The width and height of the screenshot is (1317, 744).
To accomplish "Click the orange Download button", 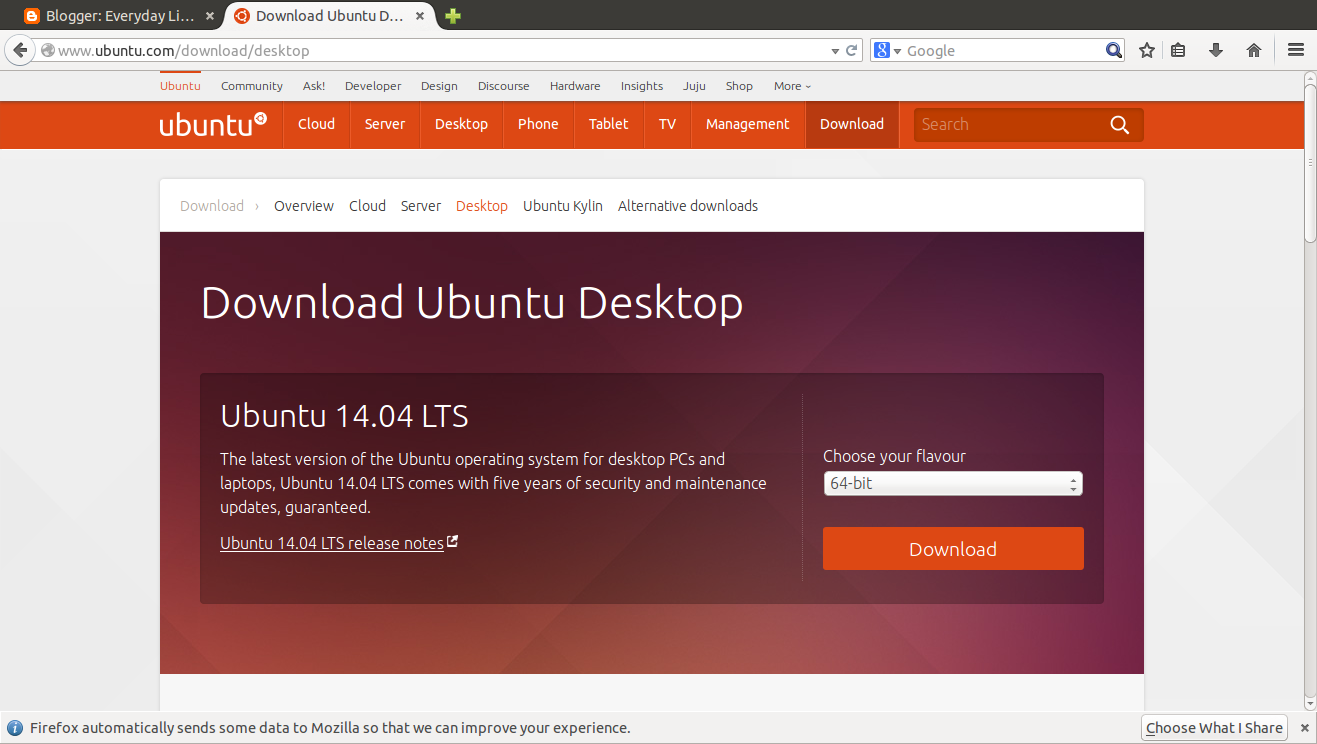I will 953,549.
